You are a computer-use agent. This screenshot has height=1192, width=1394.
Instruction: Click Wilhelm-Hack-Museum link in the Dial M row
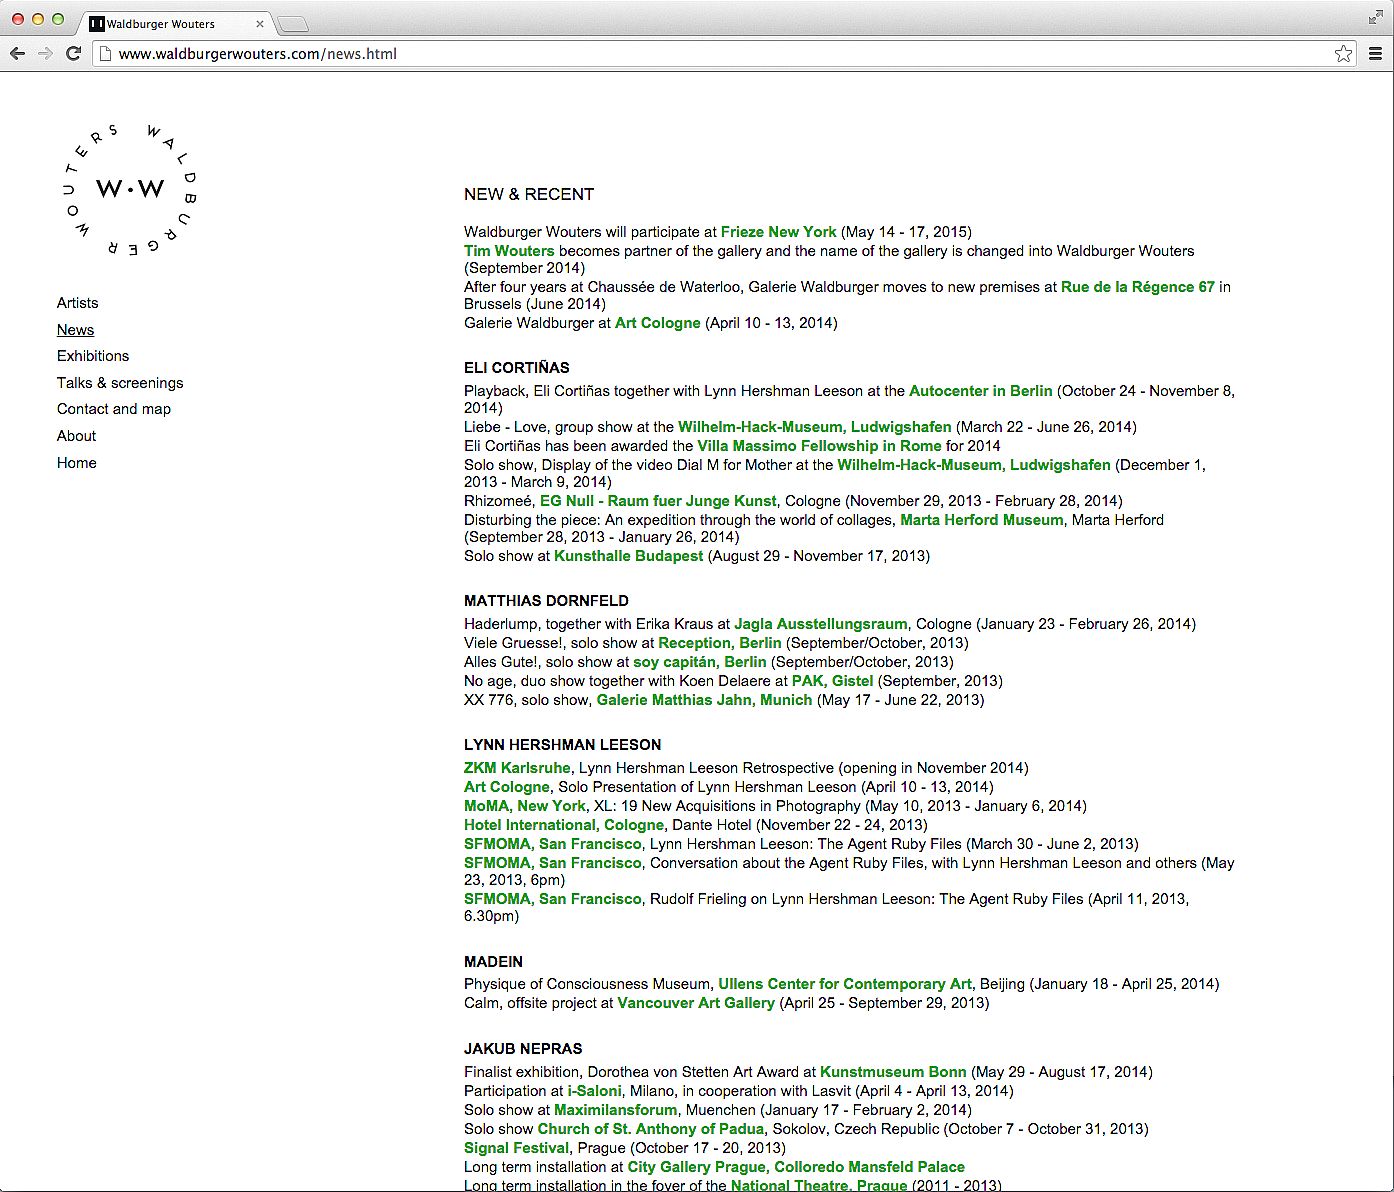974,465
